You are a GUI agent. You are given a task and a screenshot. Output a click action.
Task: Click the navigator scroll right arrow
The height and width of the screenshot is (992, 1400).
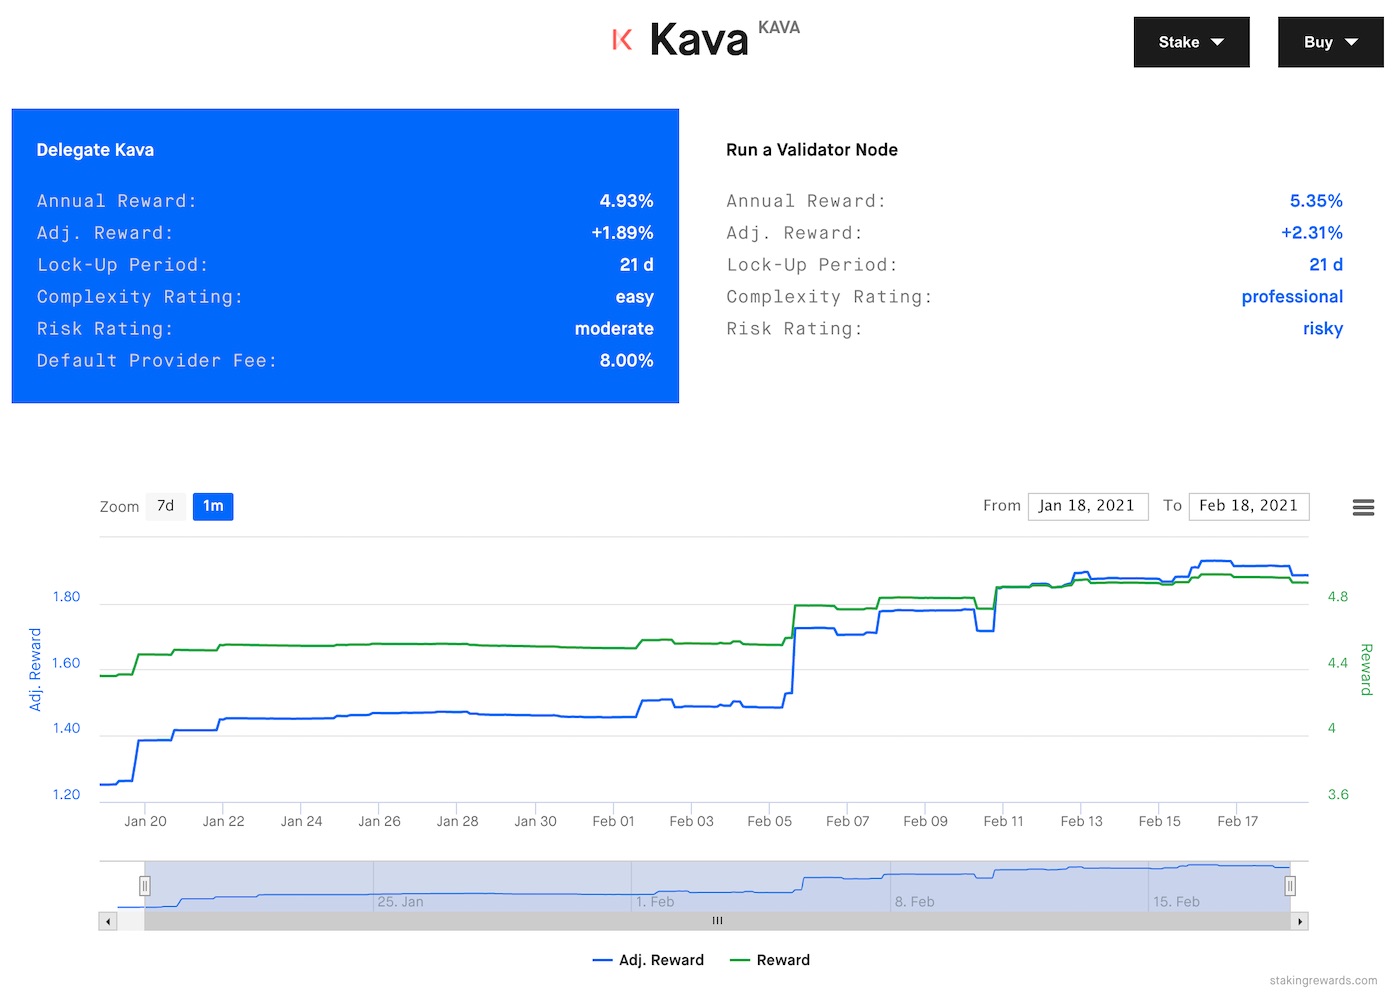pos(1299,921)
